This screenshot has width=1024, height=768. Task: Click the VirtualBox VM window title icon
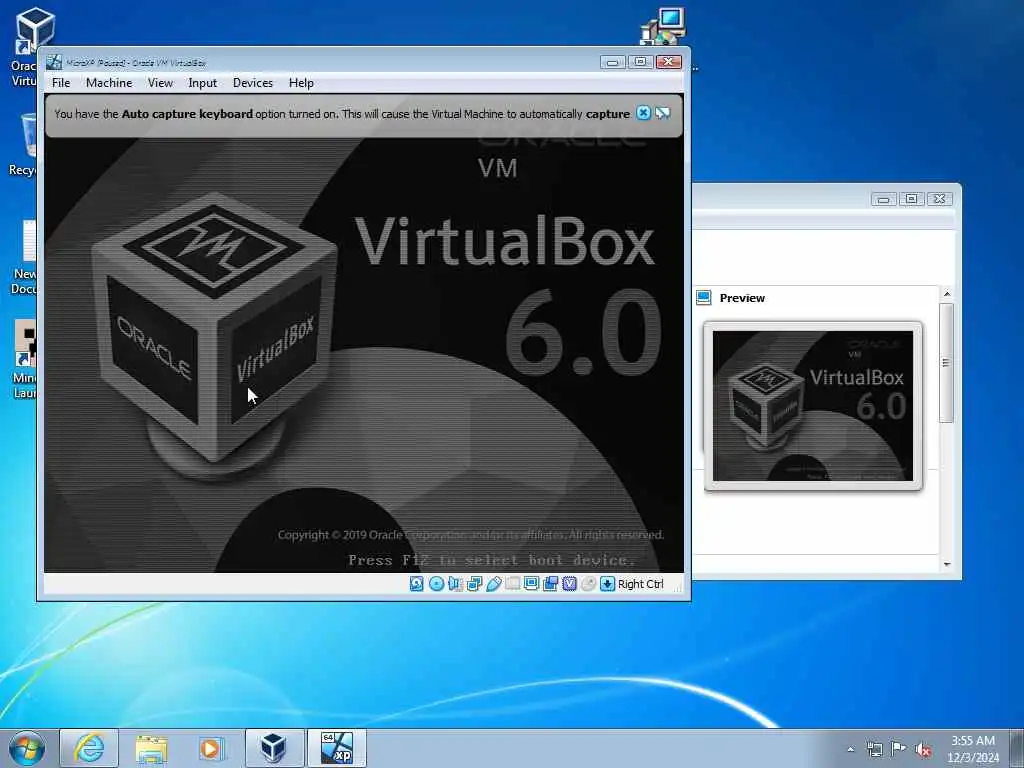coord(54,62)
